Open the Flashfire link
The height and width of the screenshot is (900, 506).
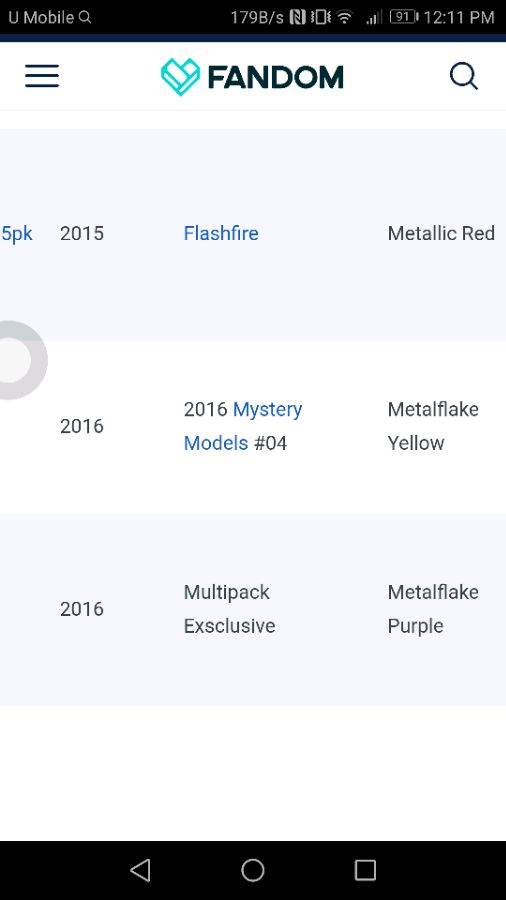[221, 234]
